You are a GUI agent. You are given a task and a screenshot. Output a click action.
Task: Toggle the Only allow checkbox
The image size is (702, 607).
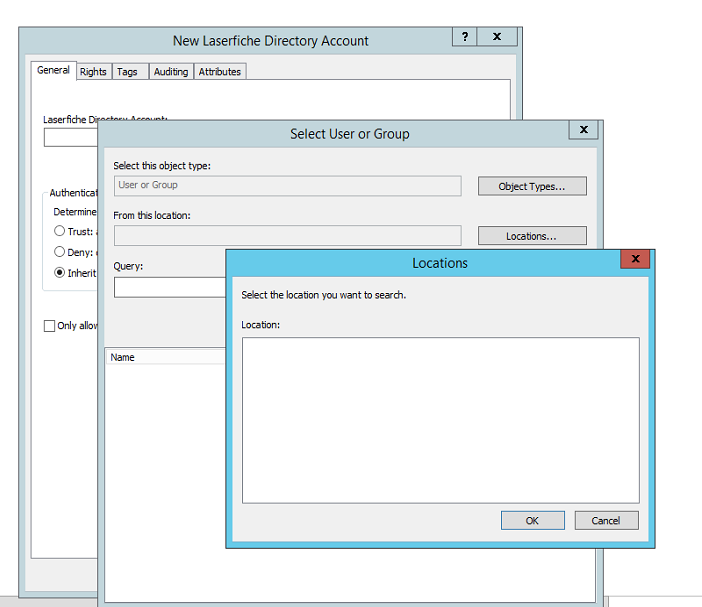[49, 326]
